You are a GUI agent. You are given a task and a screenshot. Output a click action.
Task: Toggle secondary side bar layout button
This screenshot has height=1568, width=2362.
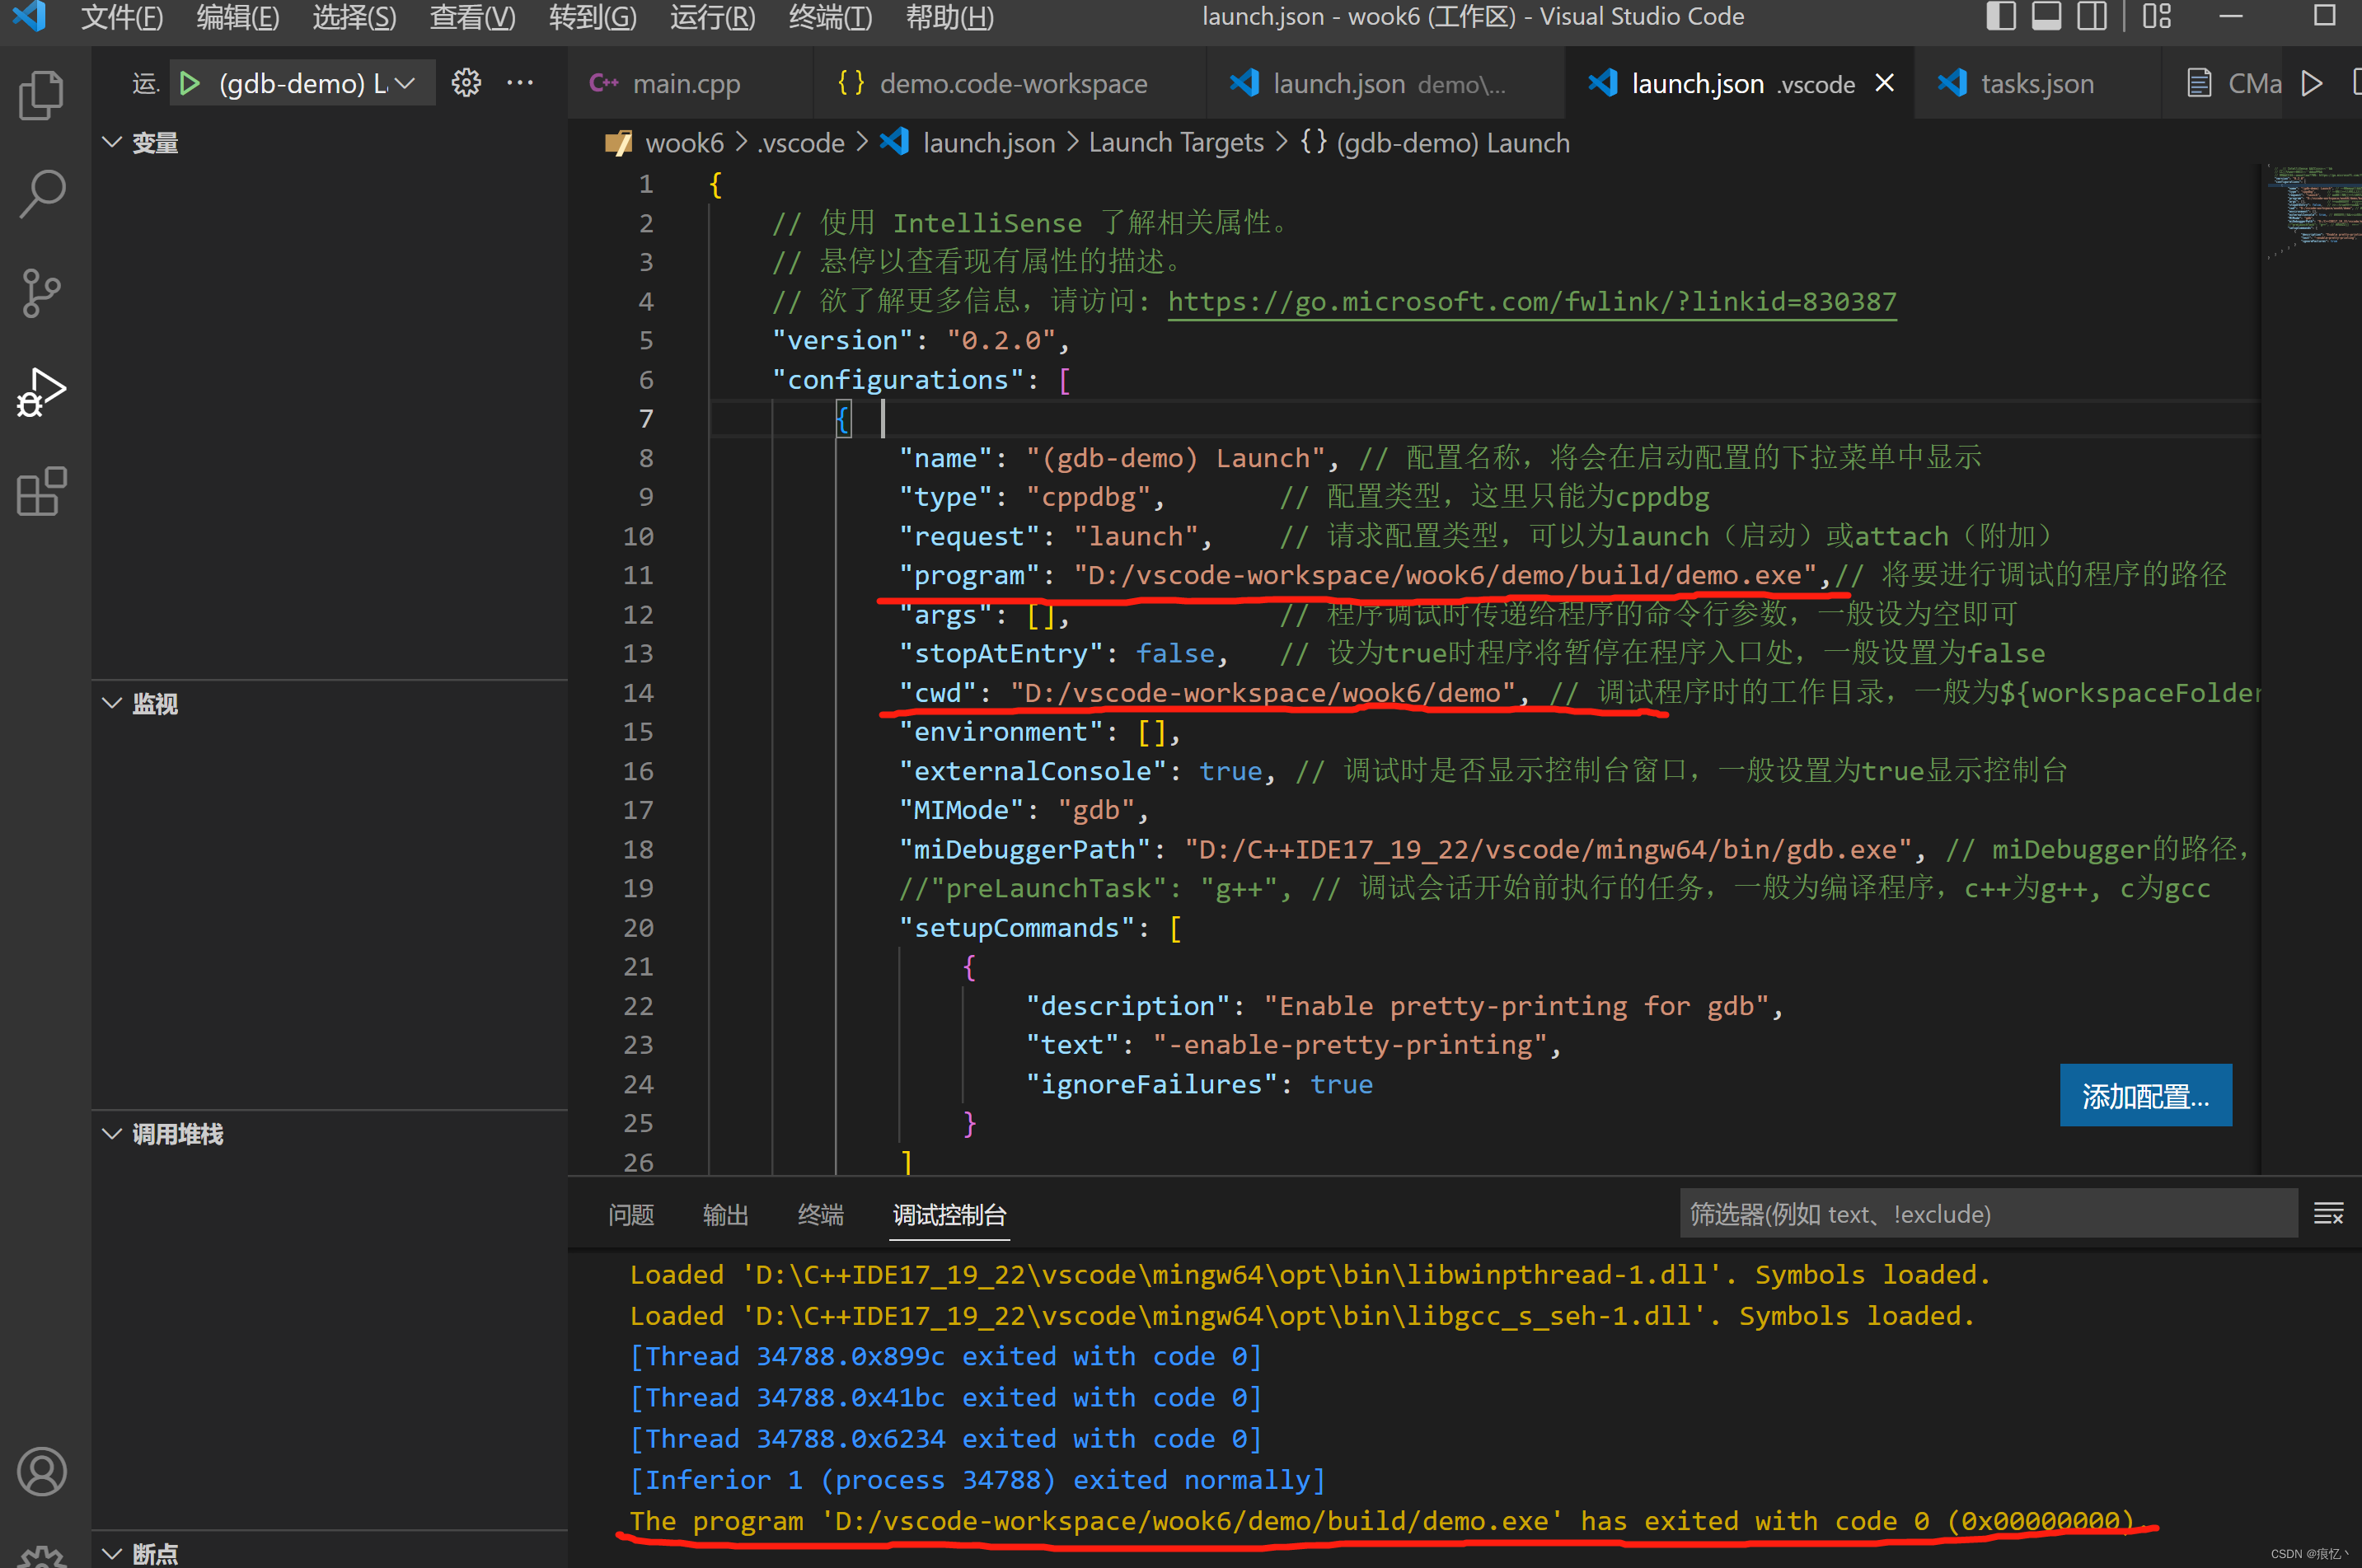(x=2091, y=17)
